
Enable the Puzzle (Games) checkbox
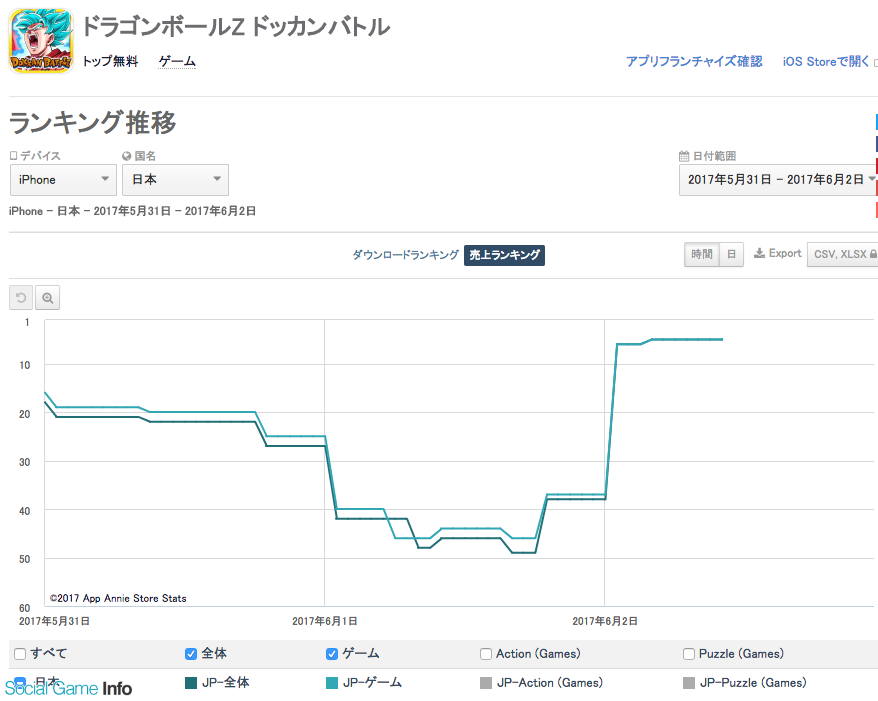point(689,654)
